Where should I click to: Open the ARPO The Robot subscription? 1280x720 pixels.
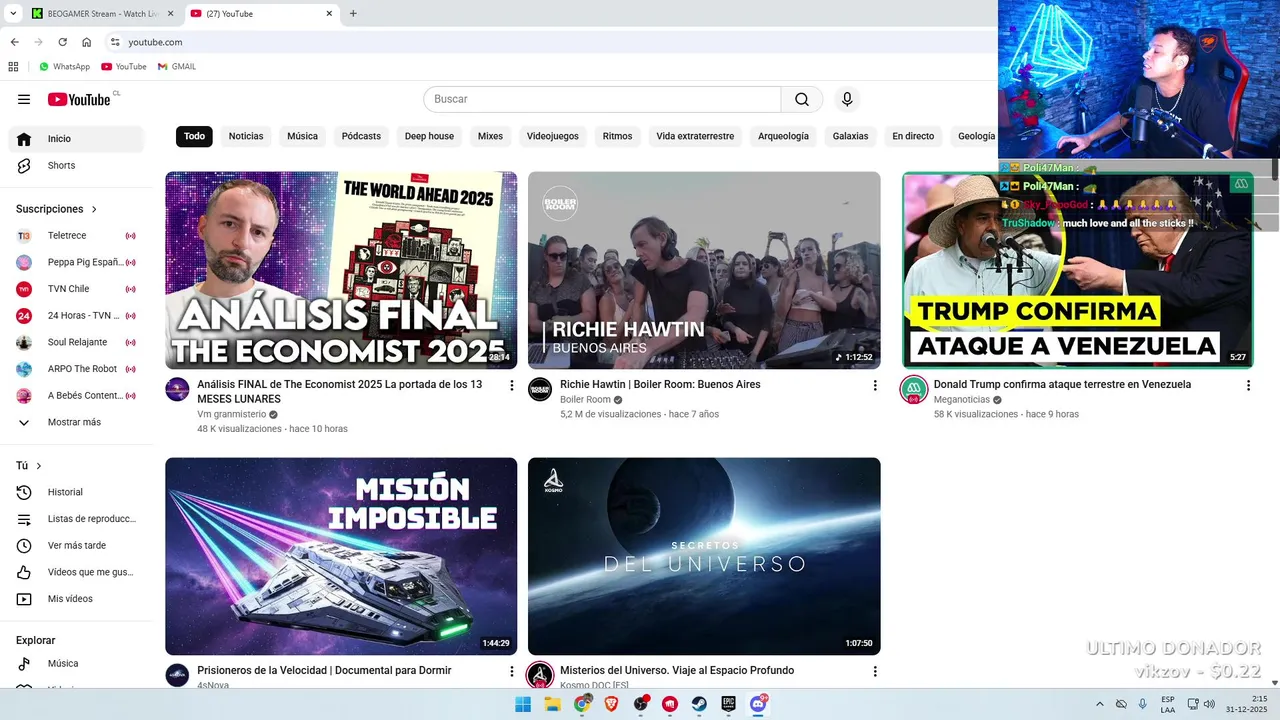click(x=76, y=369)
